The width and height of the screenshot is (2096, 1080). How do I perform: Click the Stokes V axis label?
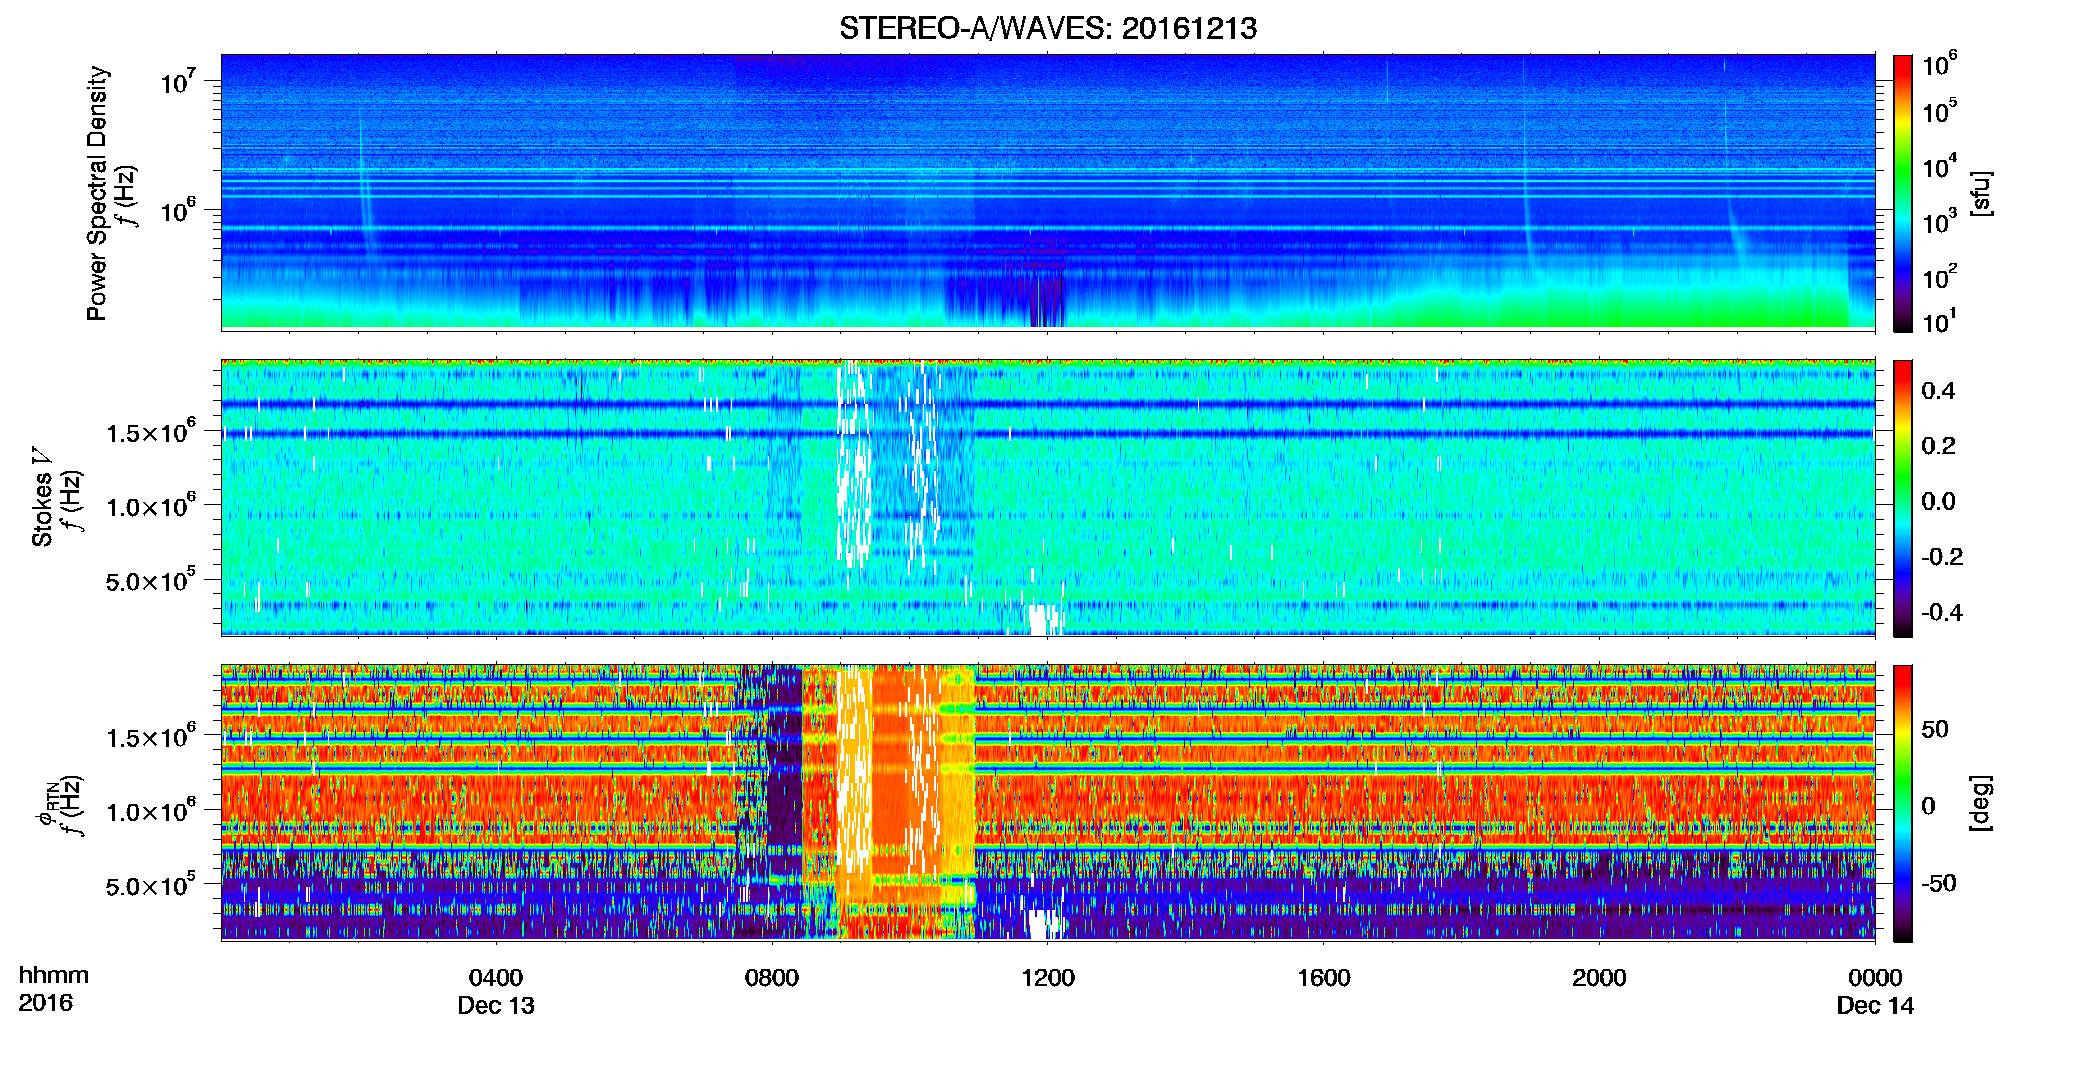click(x=42, y=497)
